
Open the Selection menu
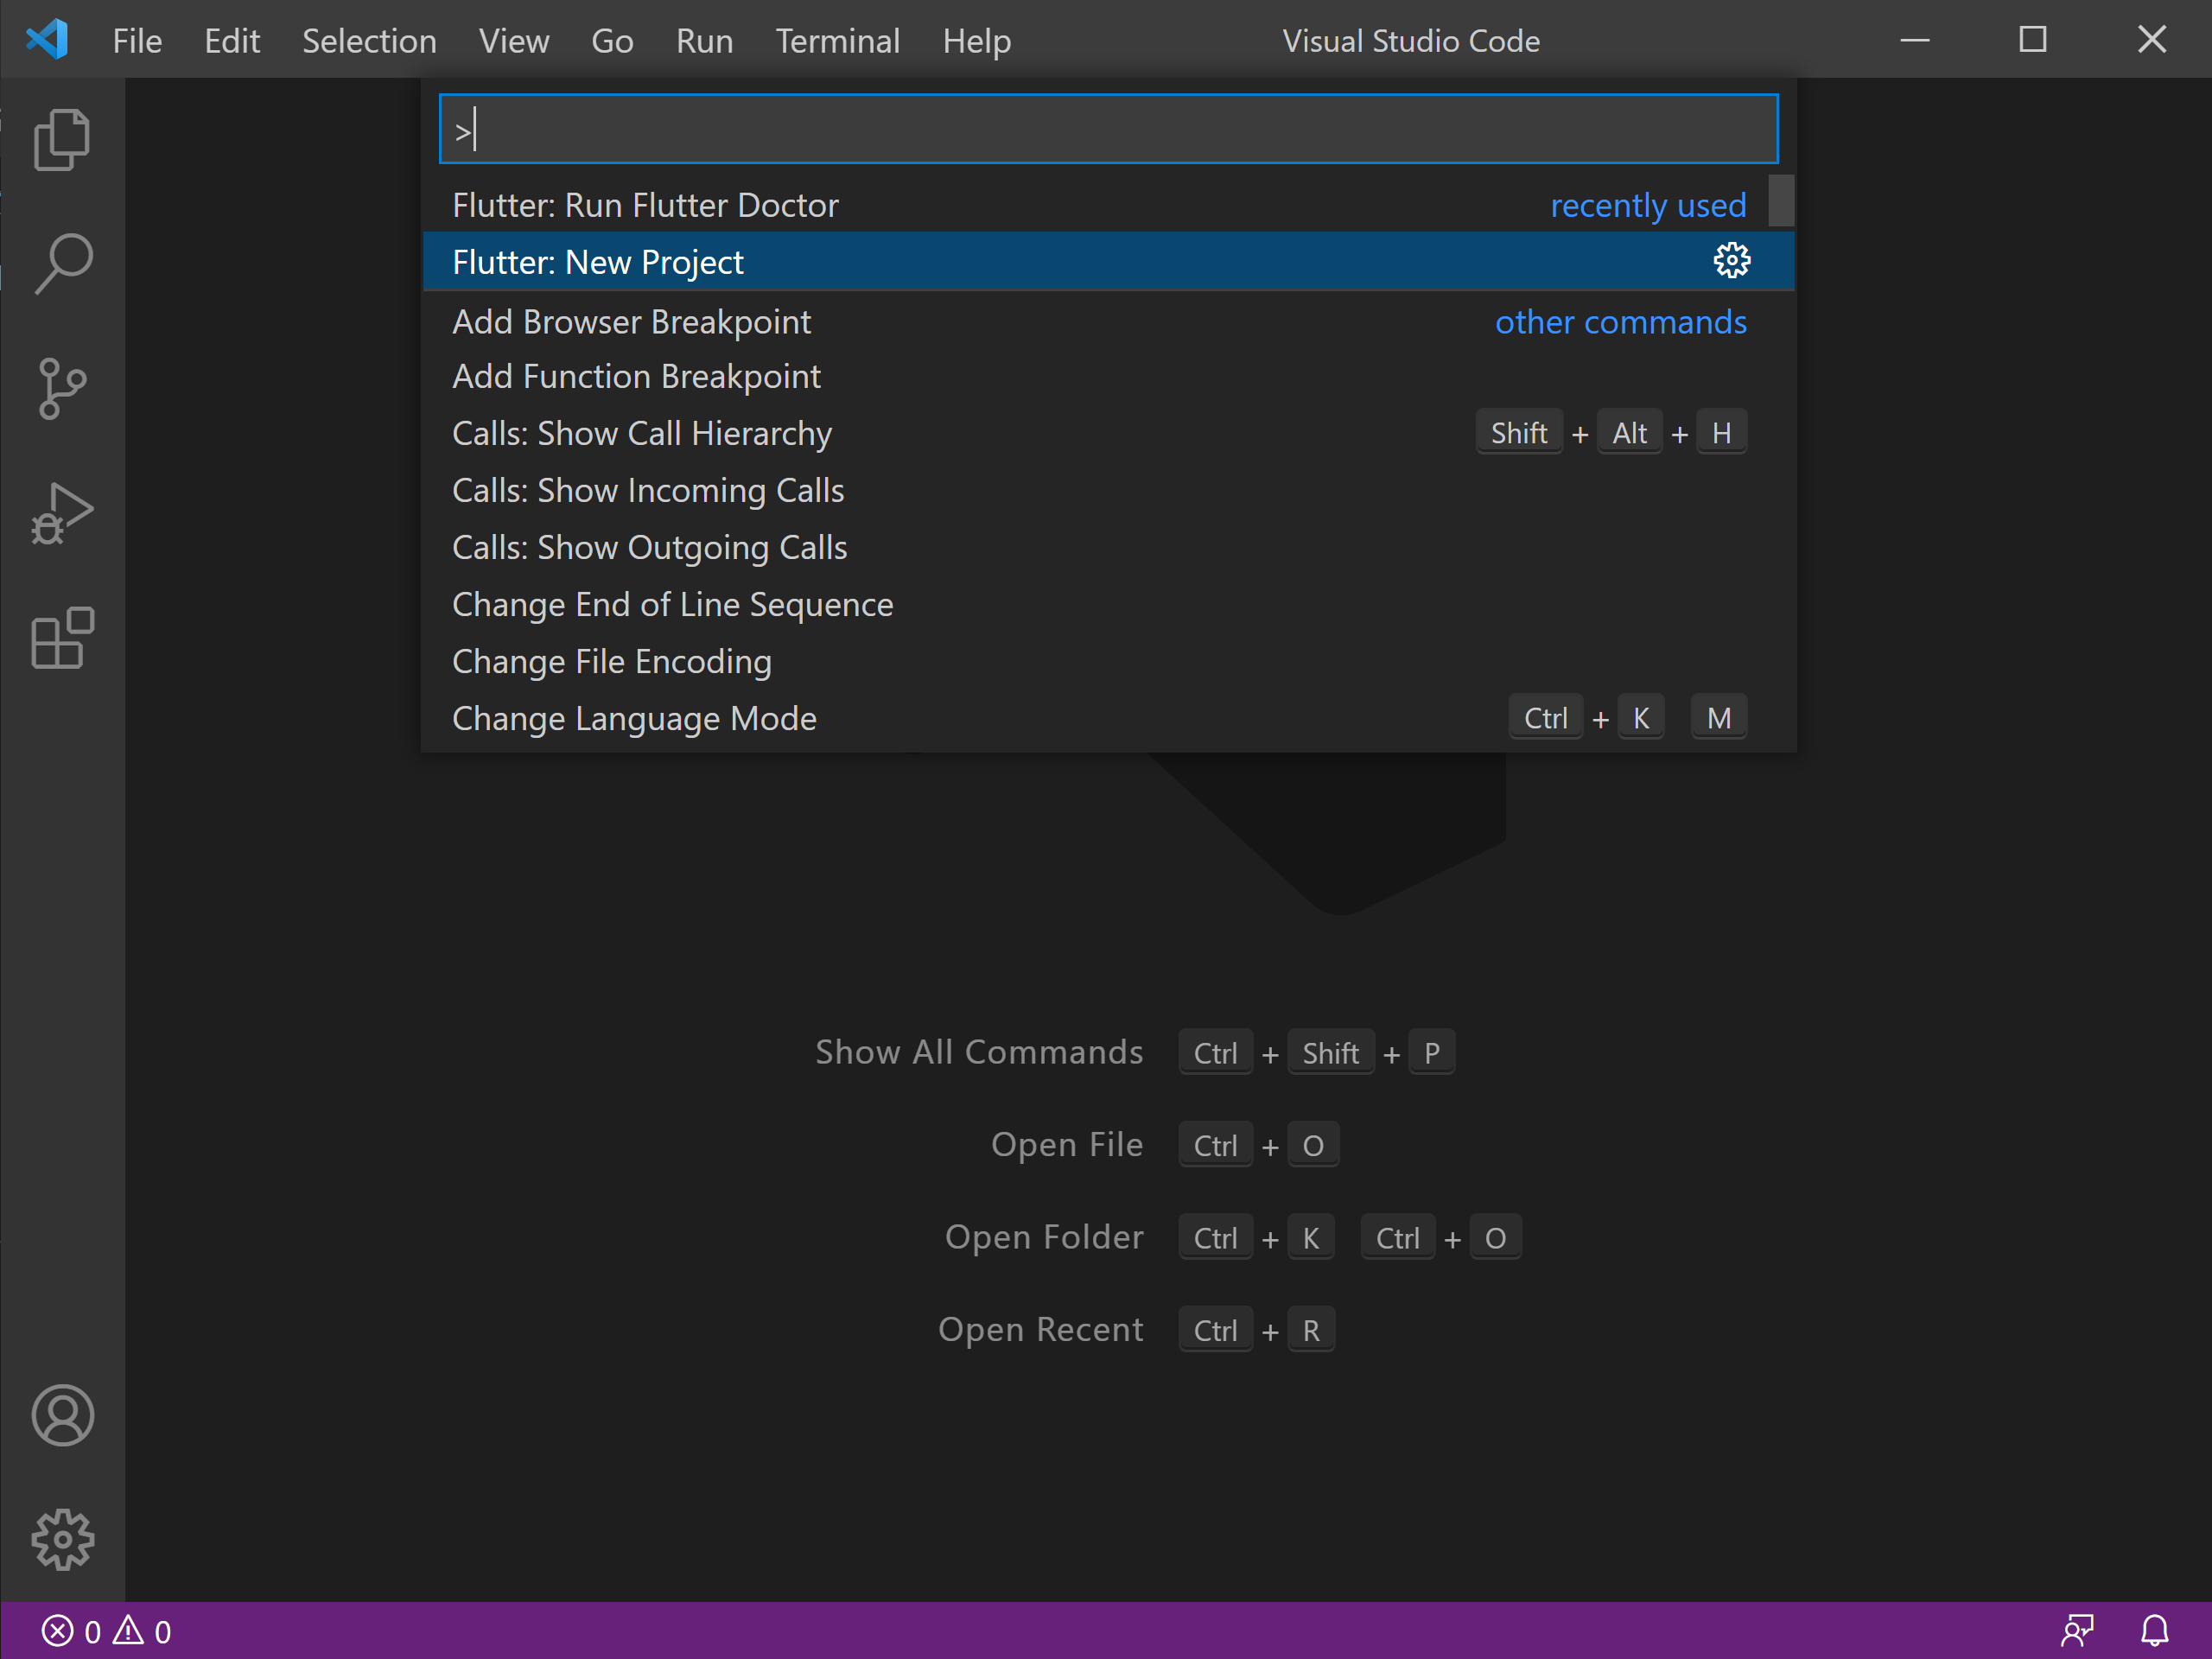369,41
